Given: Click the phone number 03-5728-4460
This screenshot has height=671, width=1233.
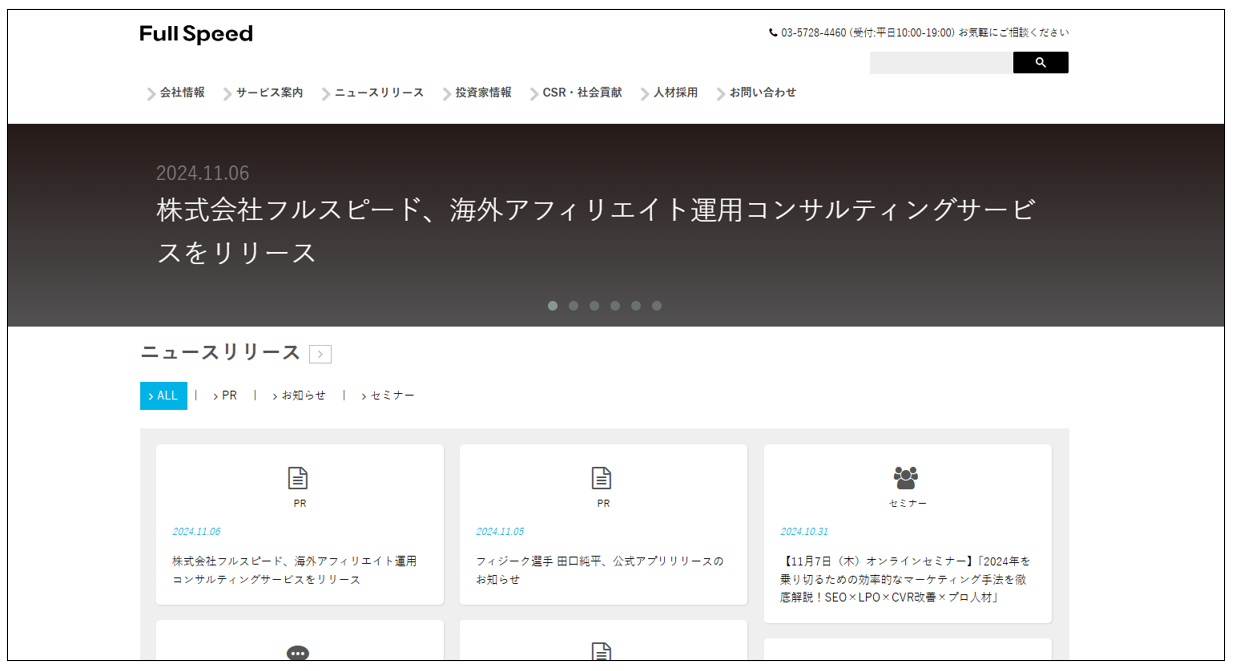Looking at the screenshot, I should (813, 32).
